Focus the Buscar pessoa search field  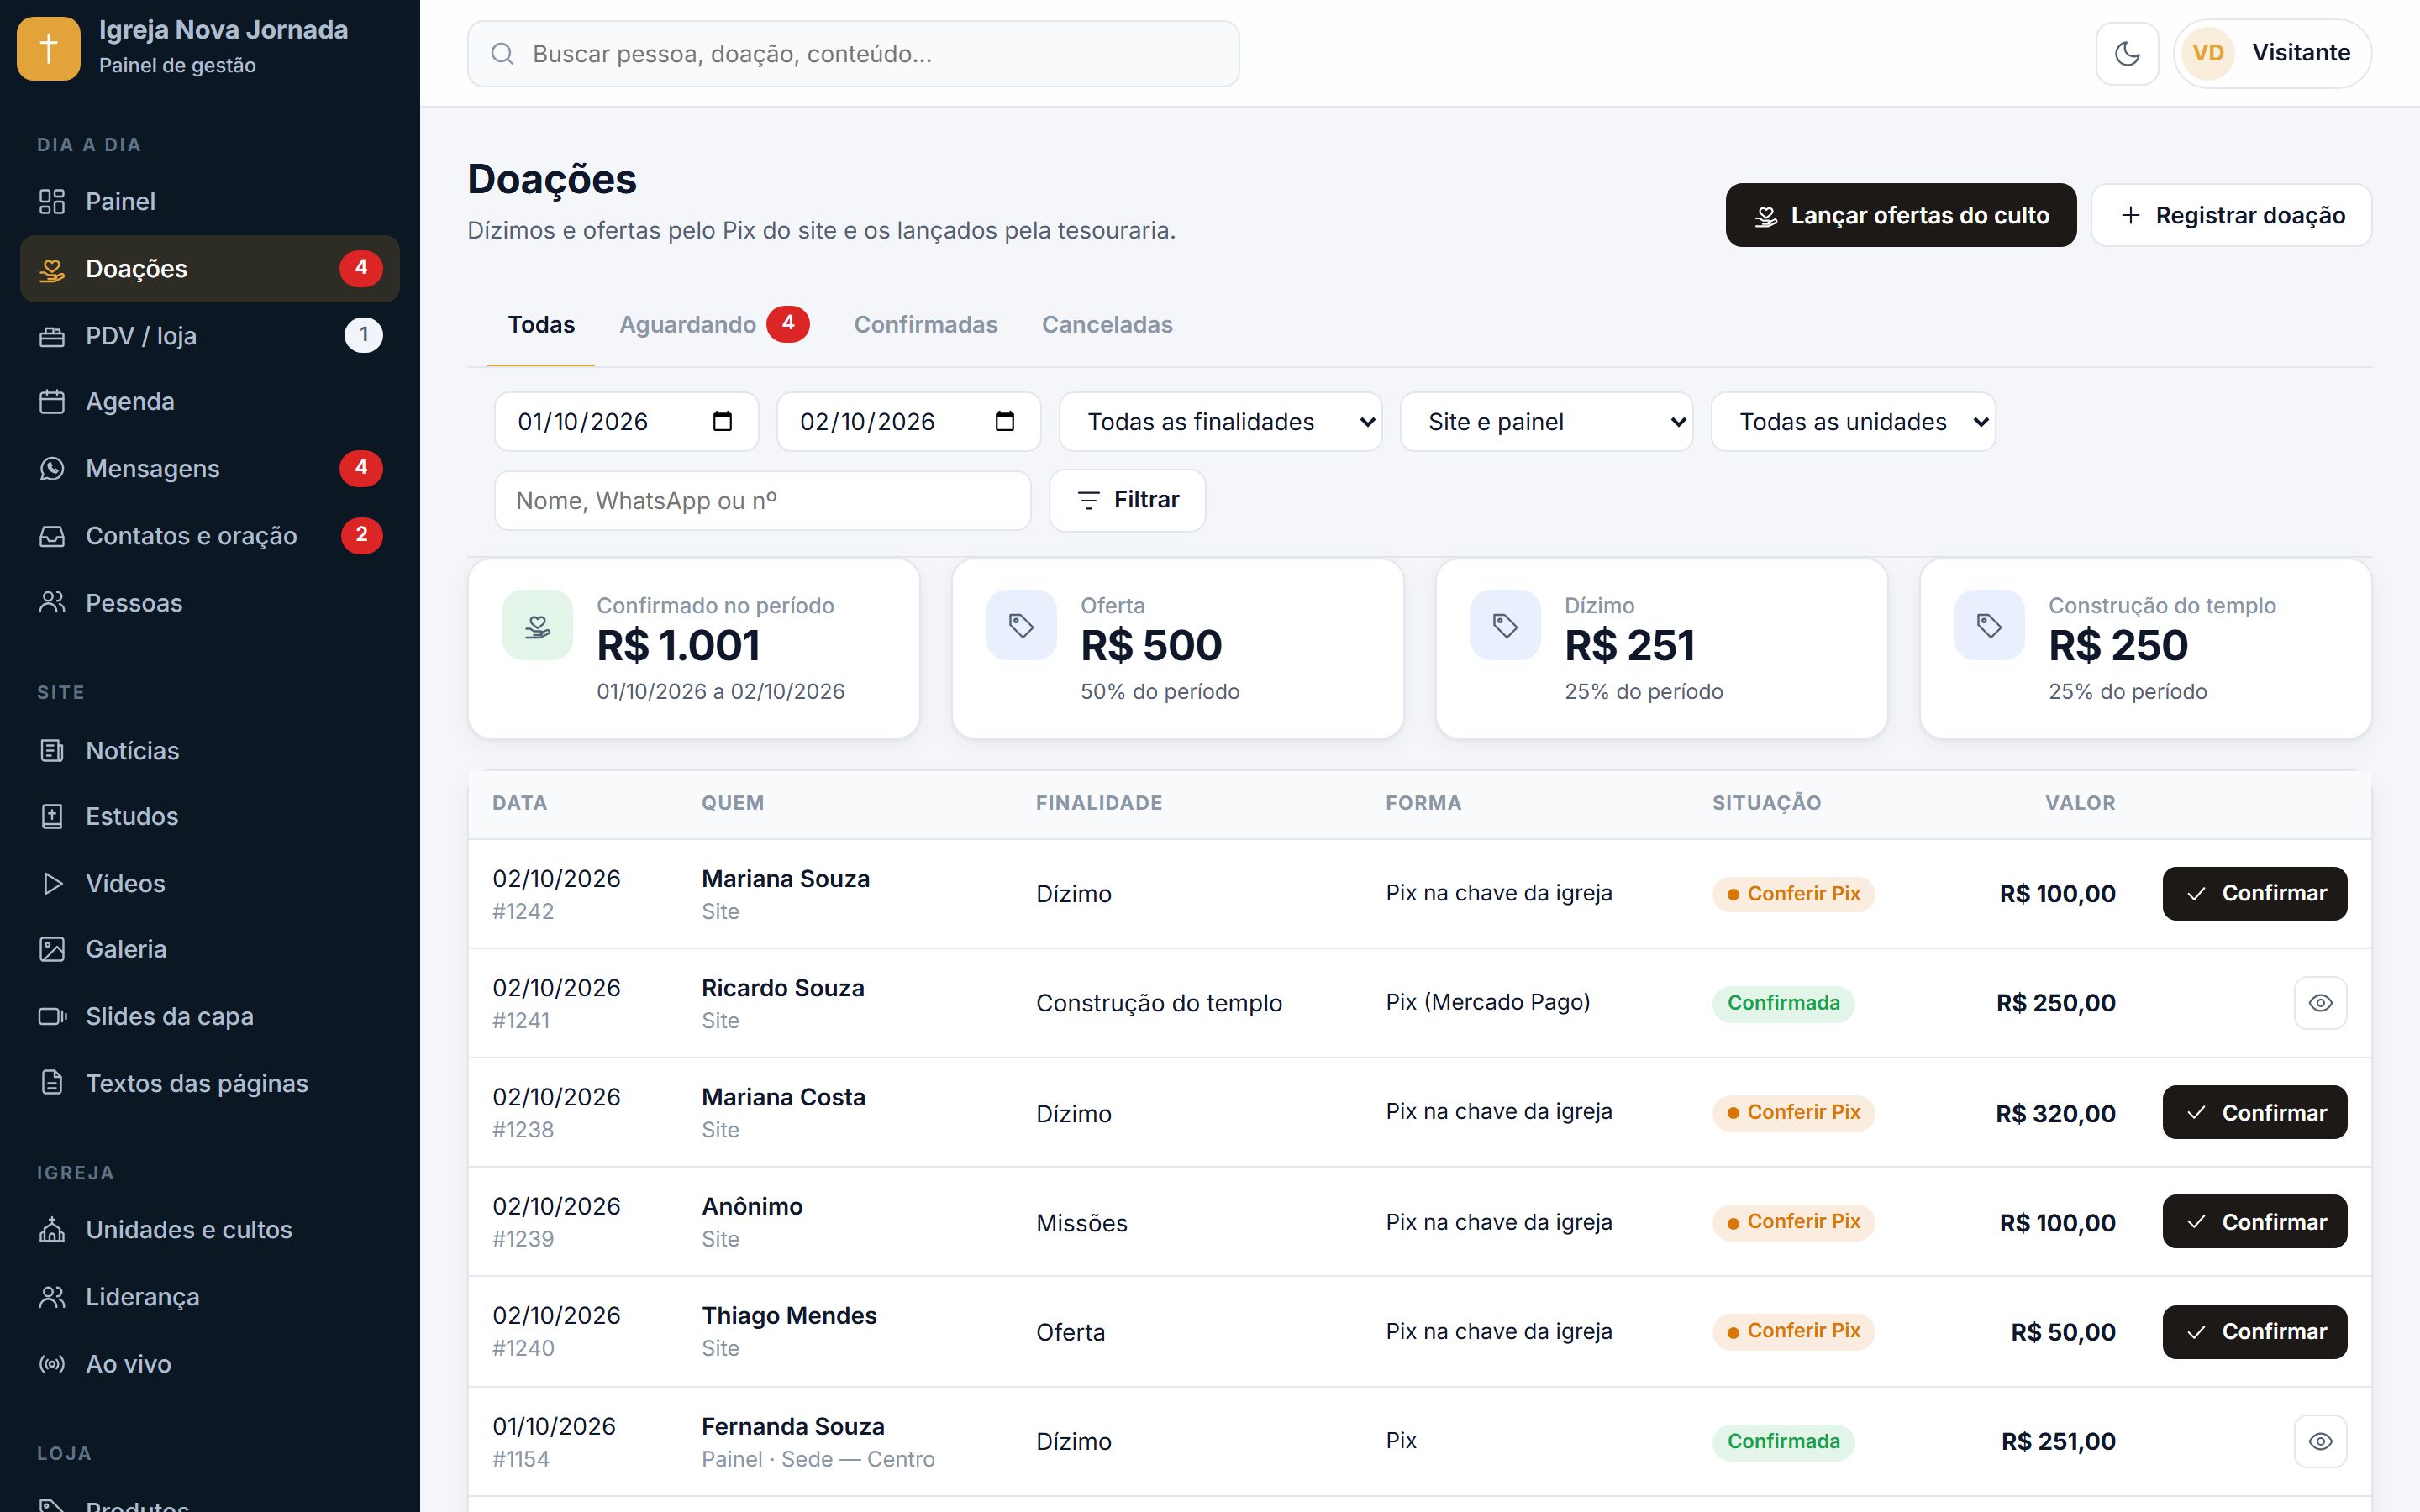click(x=853, y=54)
